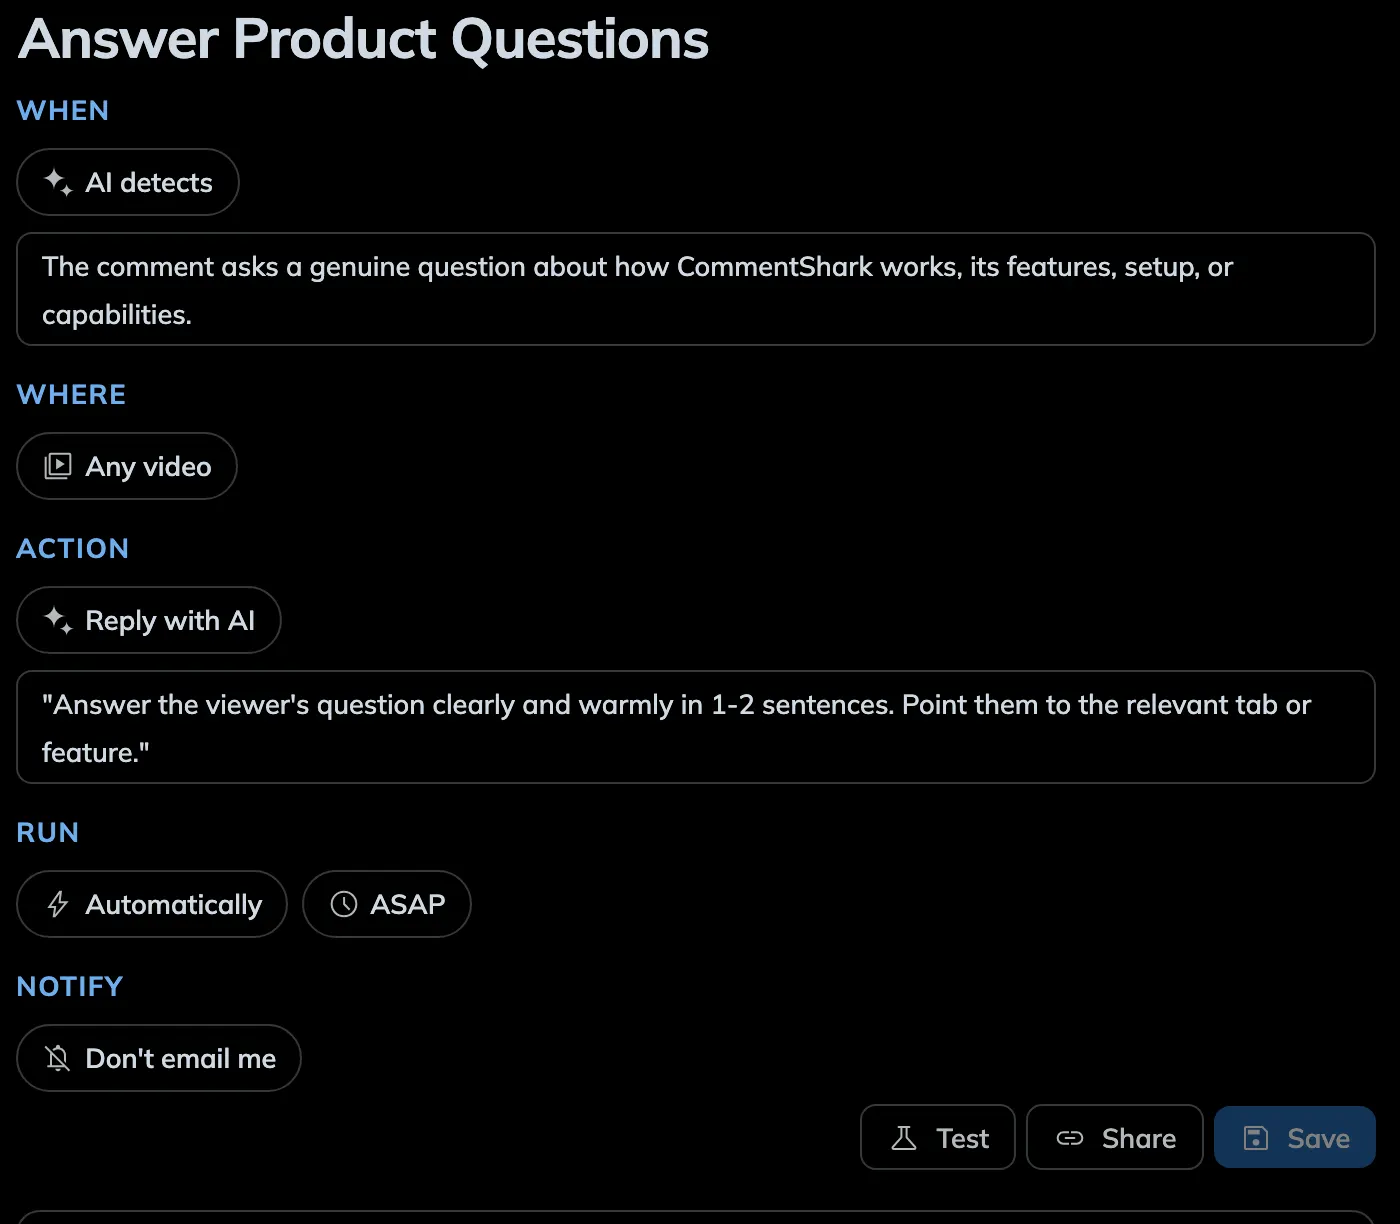
Task: Click the video library icon beside Any video
Action: click(x=58, y=466)
